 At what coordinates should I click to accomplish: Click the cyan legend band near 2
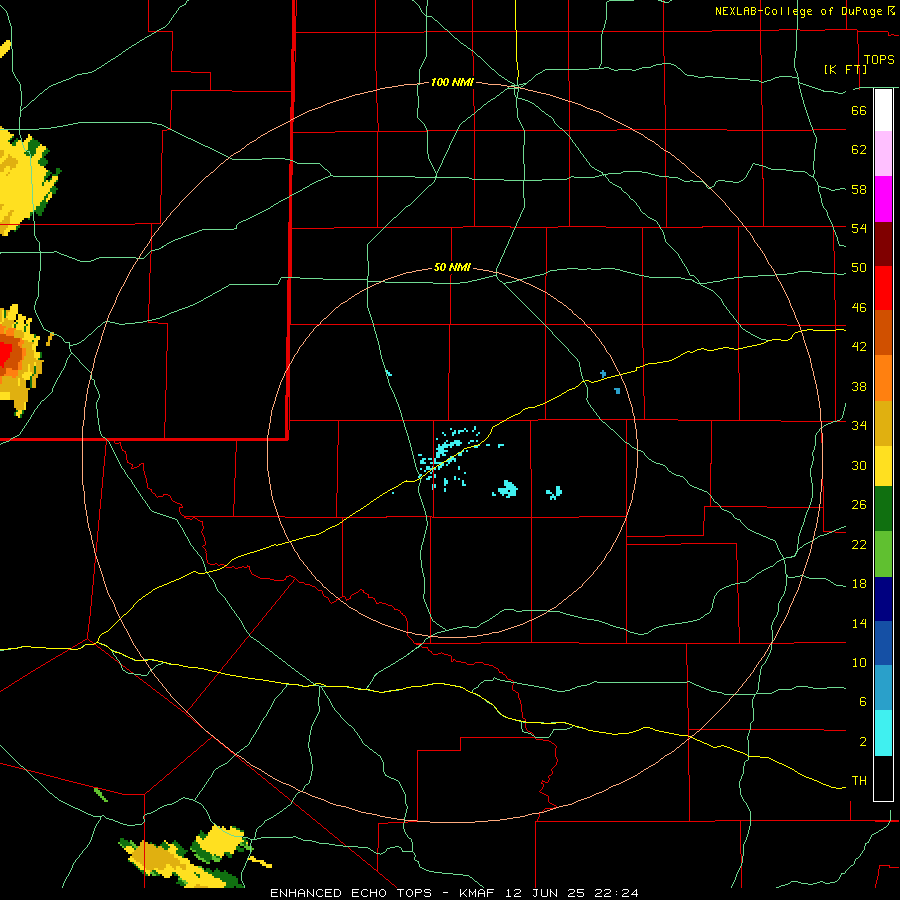click(x=883, y=733)
